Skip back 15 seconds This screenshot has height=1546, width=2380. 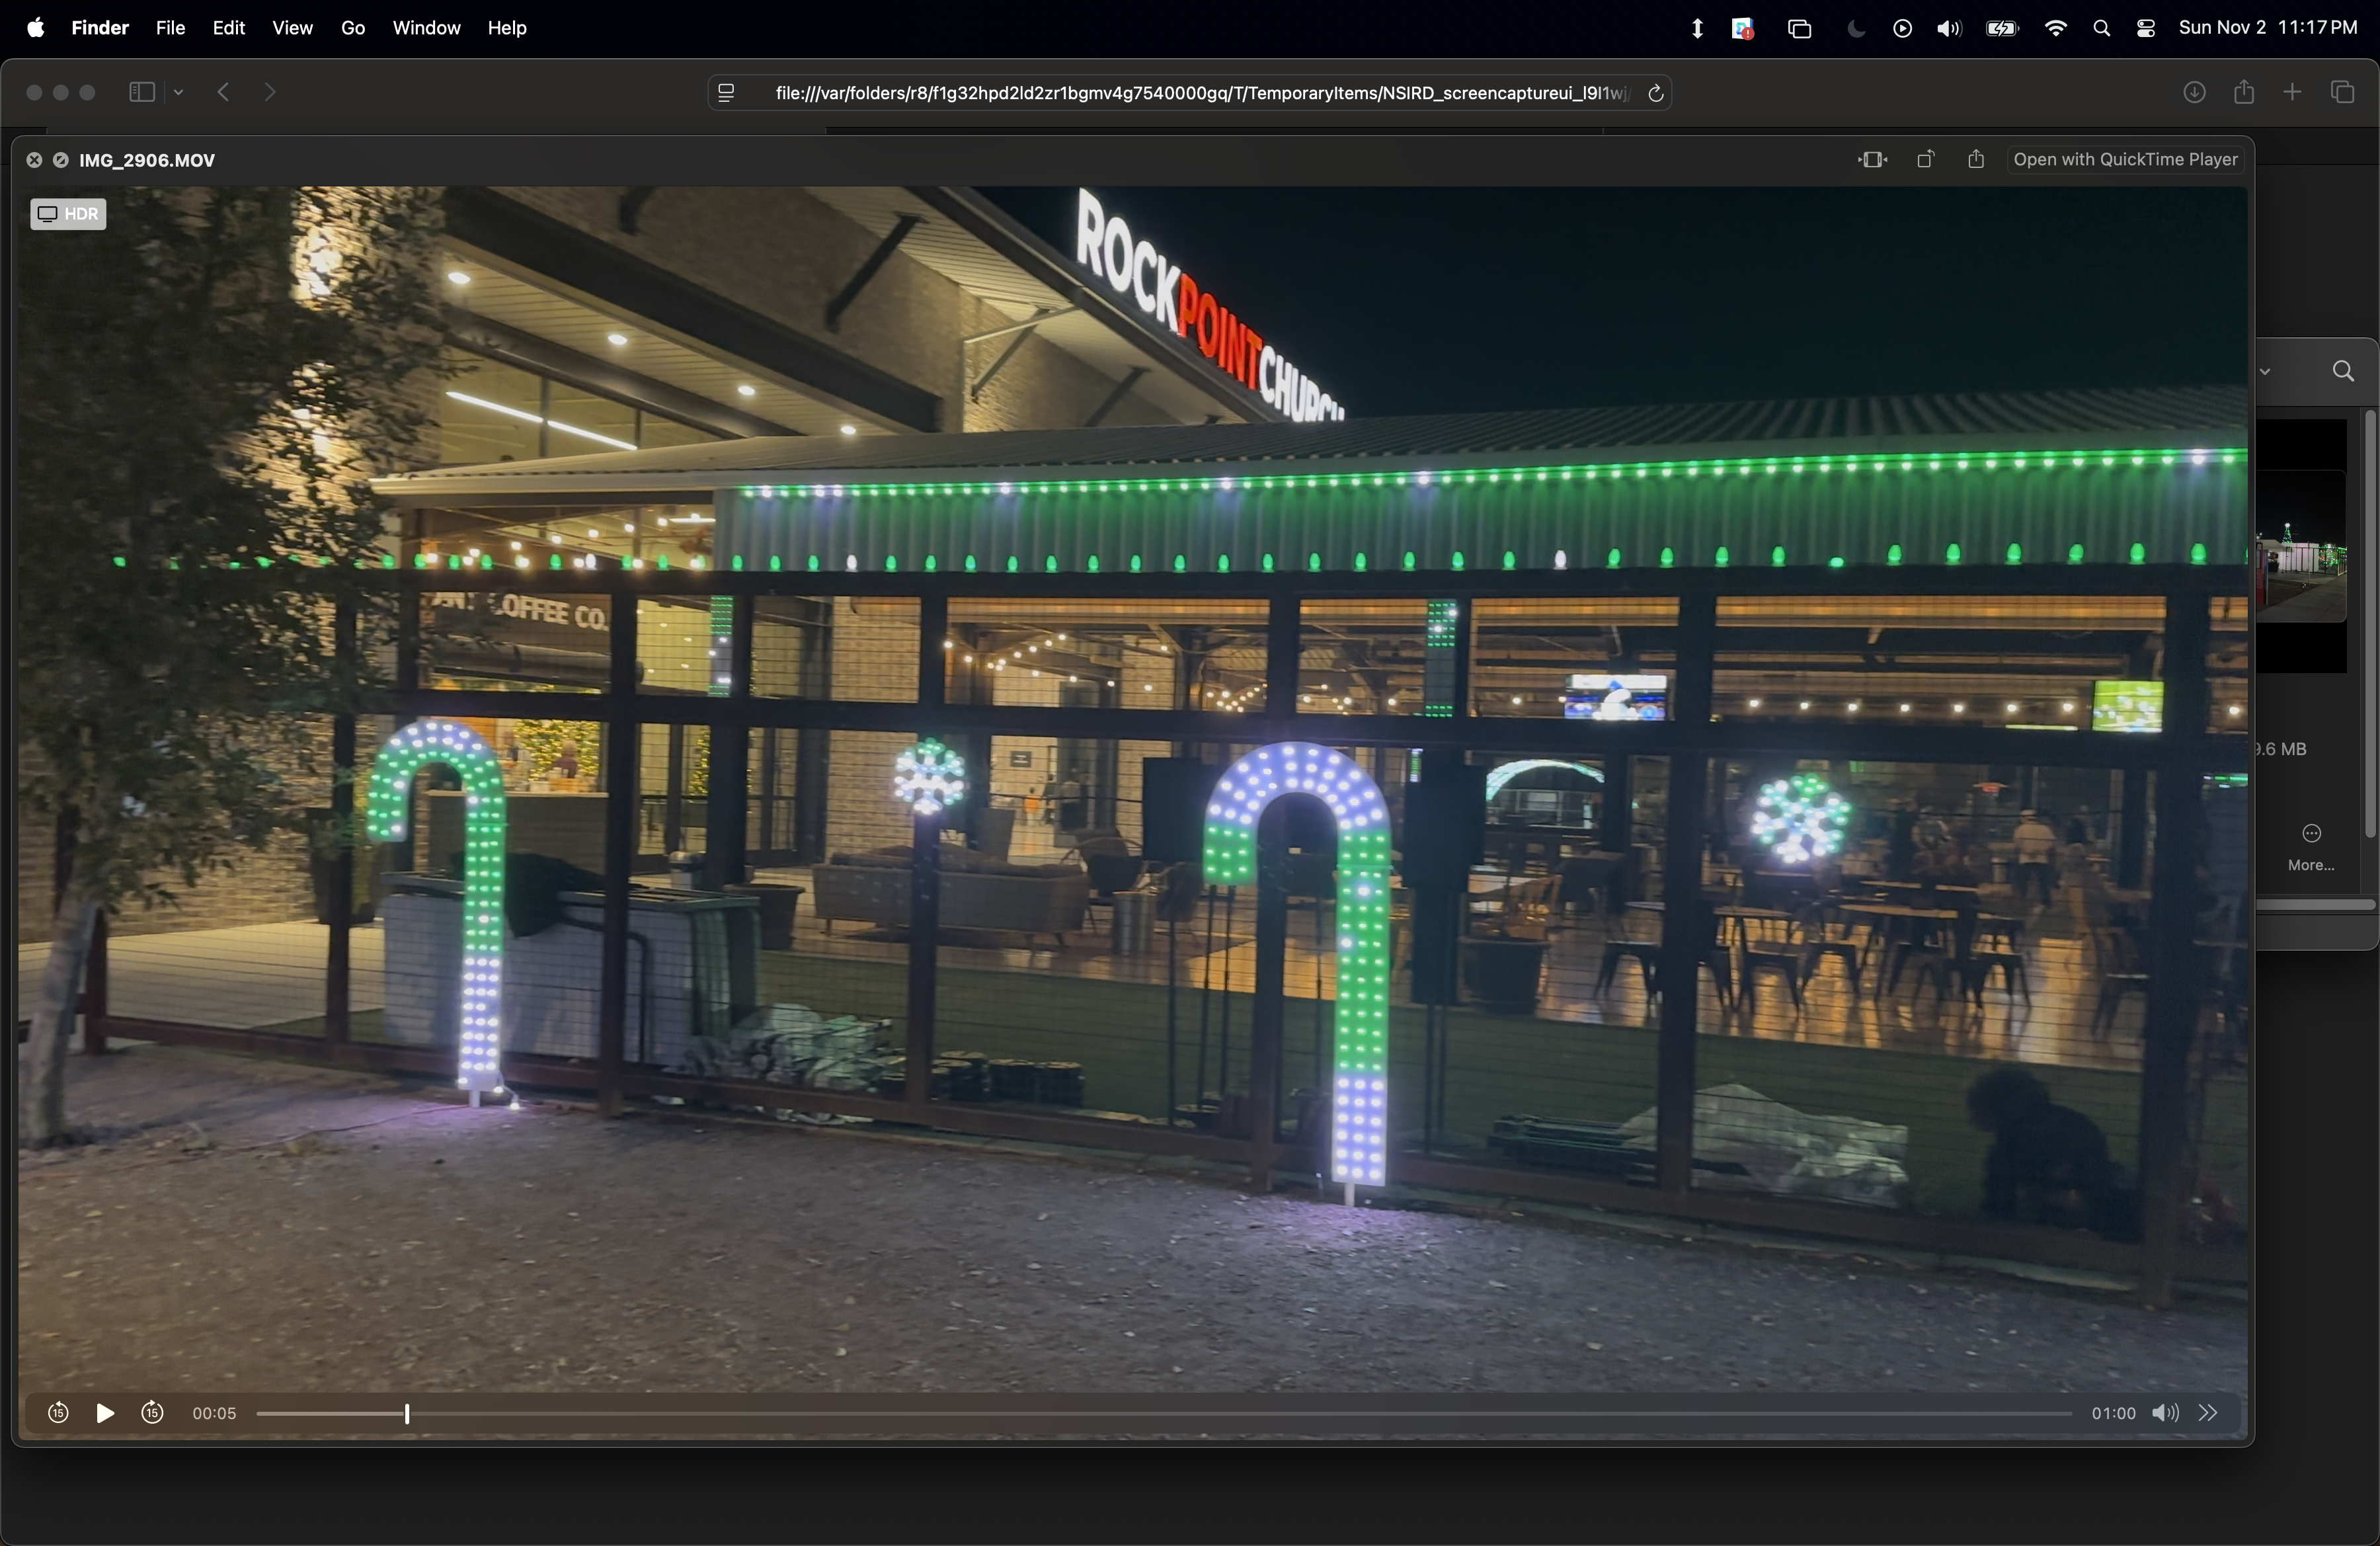(x=58, y=1413)
